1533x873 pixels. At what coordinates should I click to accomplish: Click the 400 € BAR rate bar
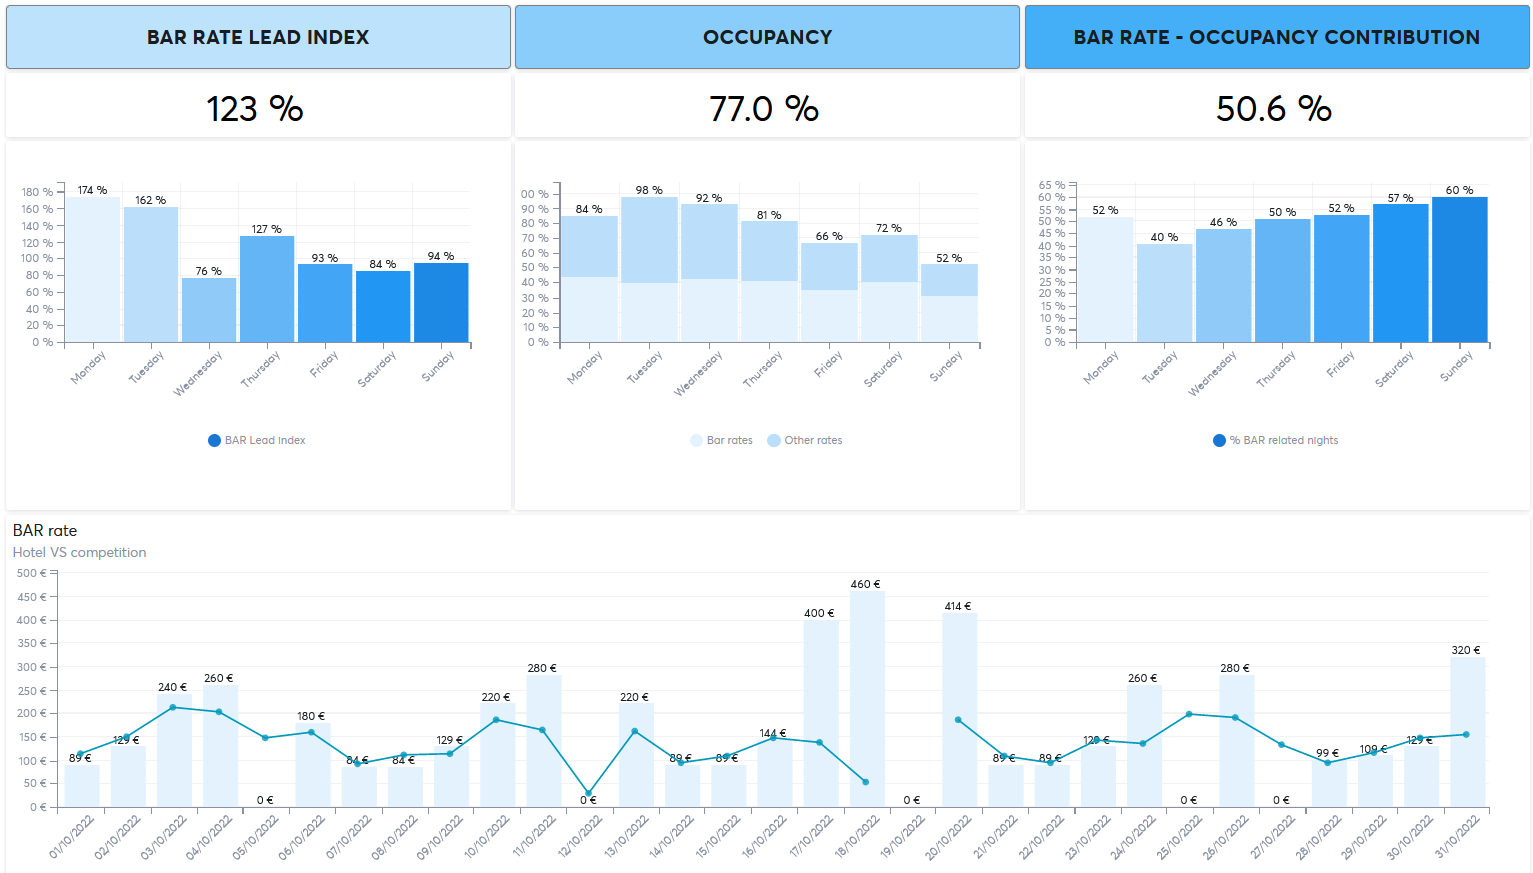(821, 713)
